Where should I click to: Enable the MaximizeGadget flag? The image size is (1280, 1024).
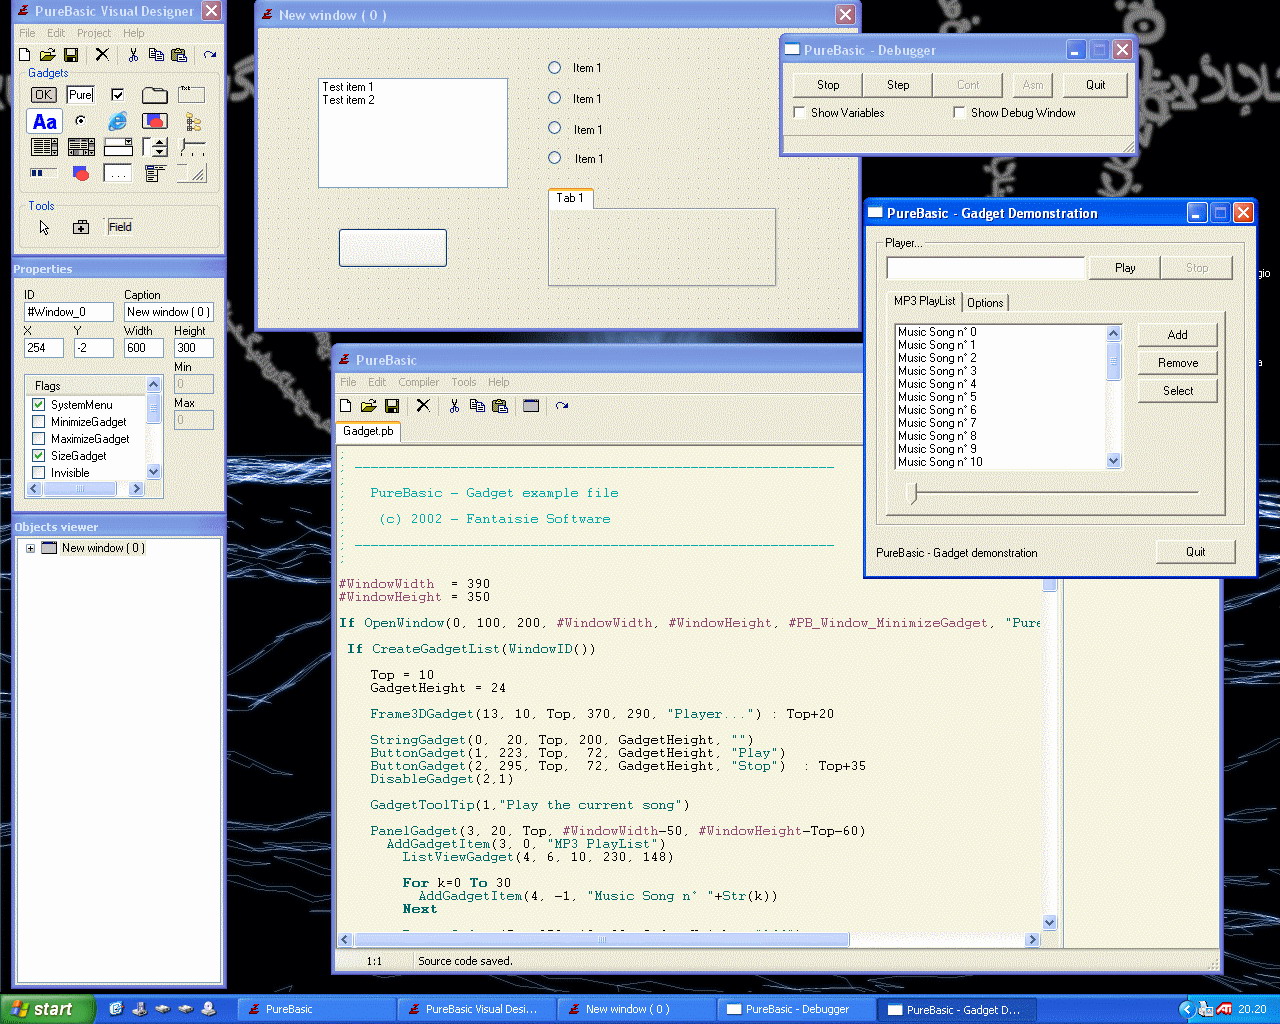(39, 439)
